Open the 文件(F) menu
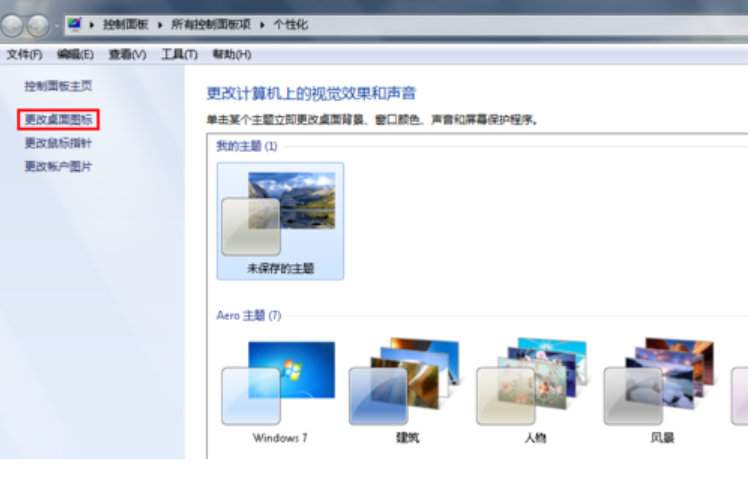Viewport: 751px width, 477px height. pos(24,54)
